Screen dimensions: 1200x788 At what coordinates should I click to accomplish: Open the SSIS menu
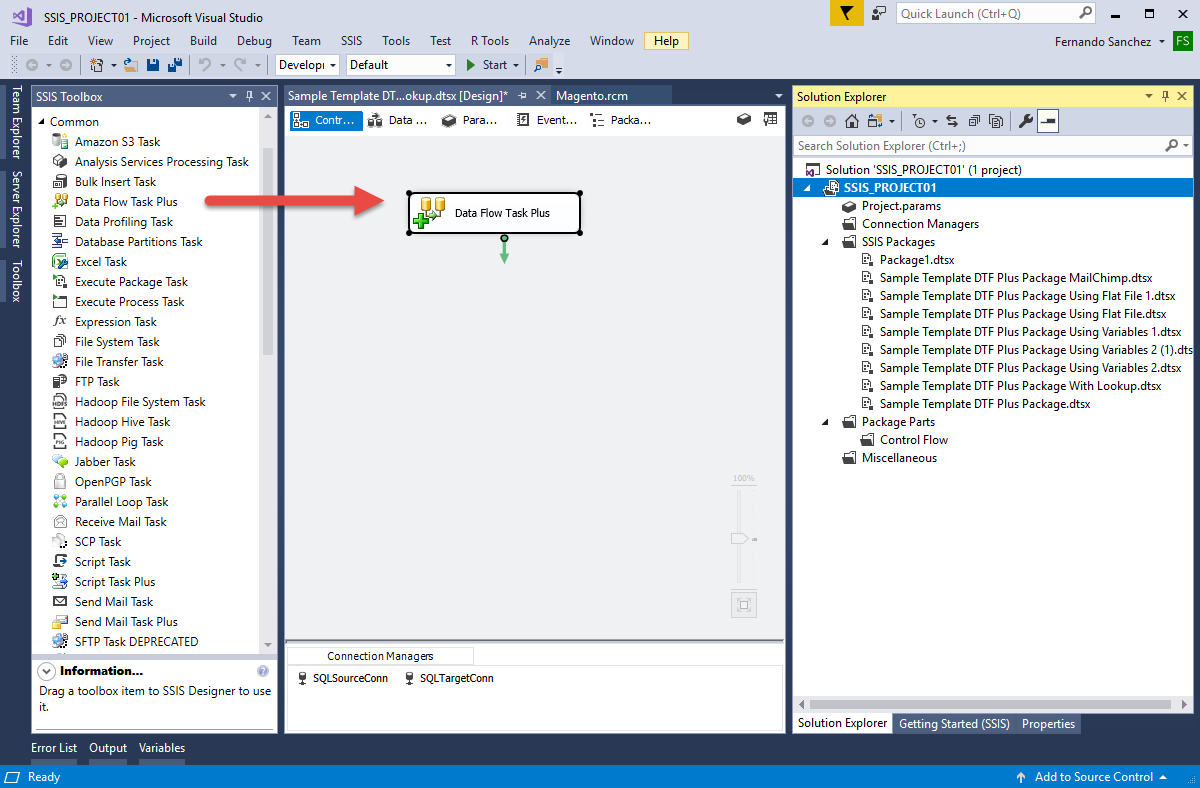pos(351,41)
